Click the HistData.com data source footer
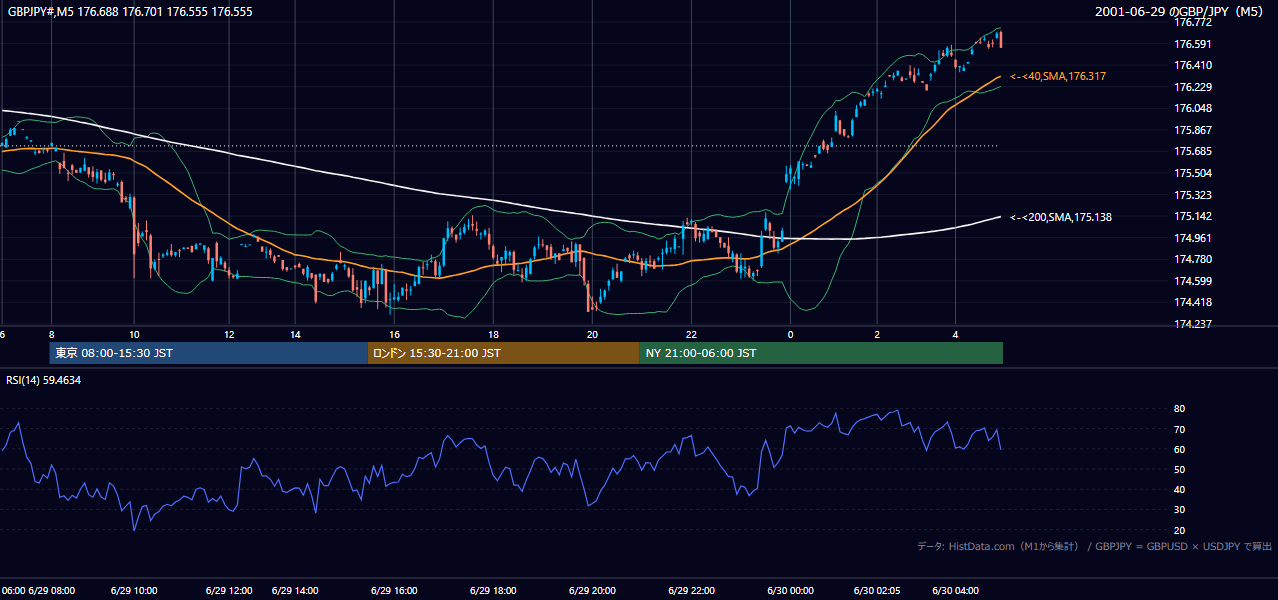 coord(1095,546)
